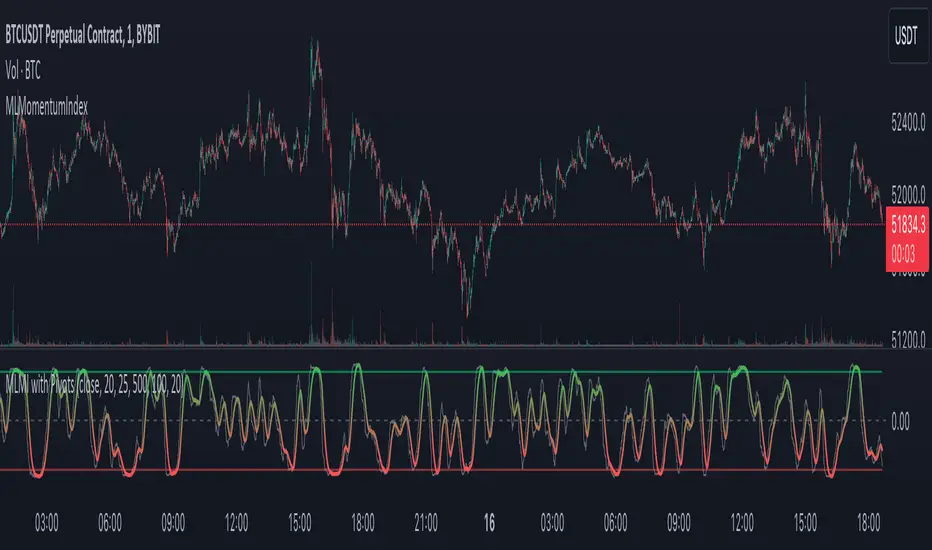Select the last 18:00 time marker

pos(868,523)
